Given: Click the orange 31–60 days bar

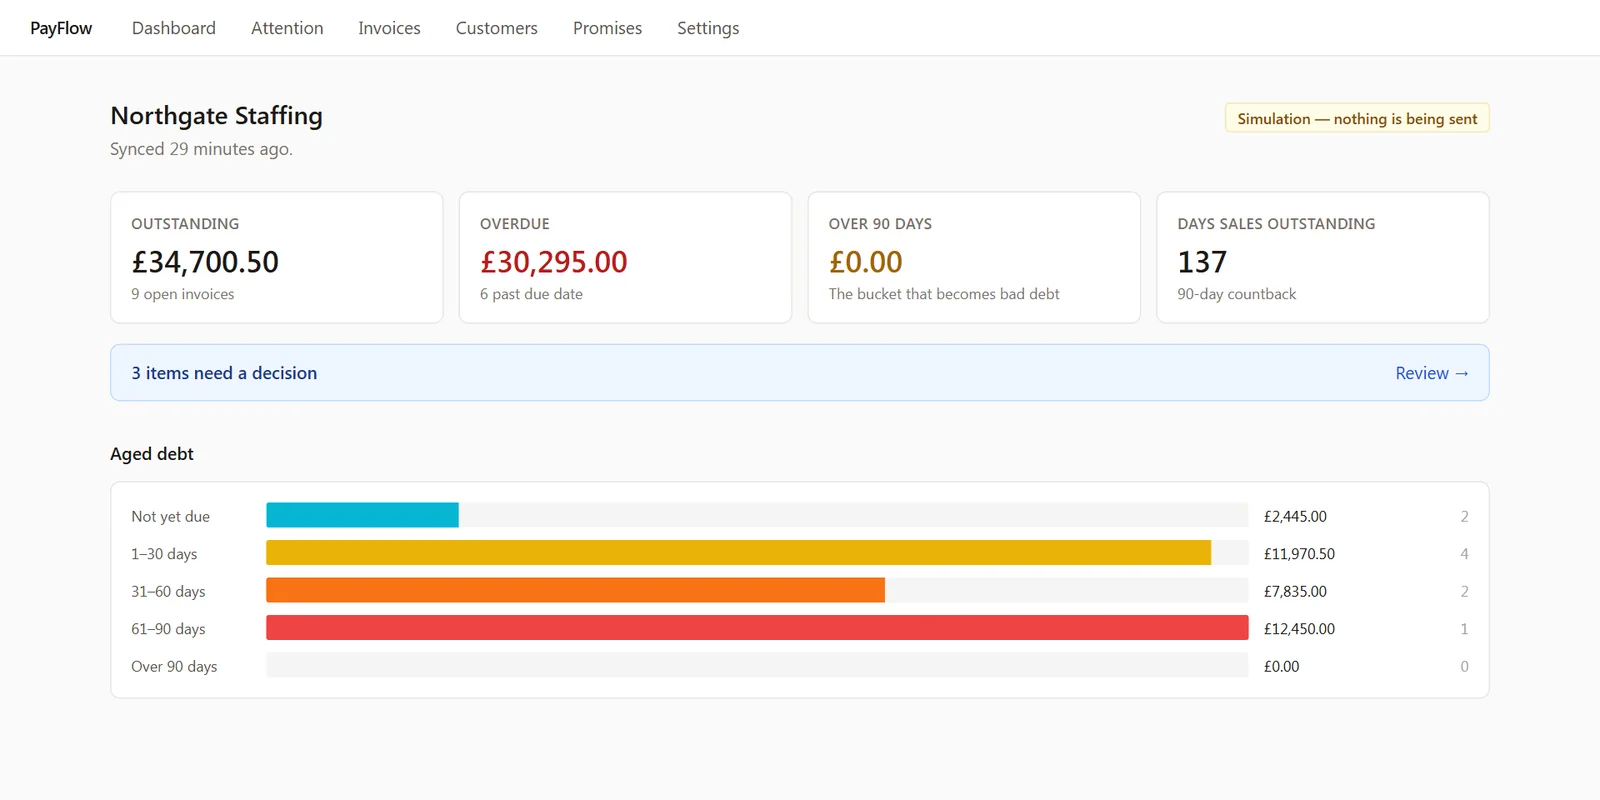Looking at the screenshot, I should click(x=575, y=590).
